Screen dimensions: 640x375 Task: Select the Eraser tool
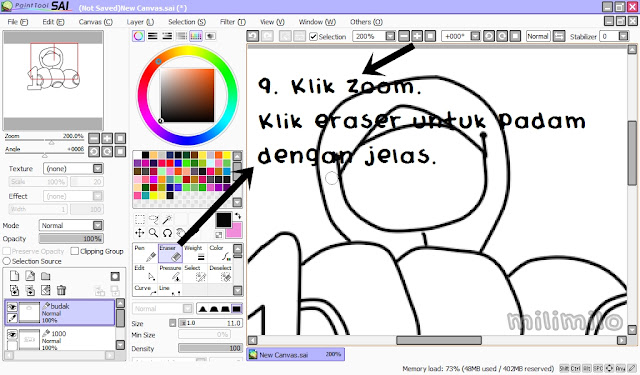tap(170, 253)
